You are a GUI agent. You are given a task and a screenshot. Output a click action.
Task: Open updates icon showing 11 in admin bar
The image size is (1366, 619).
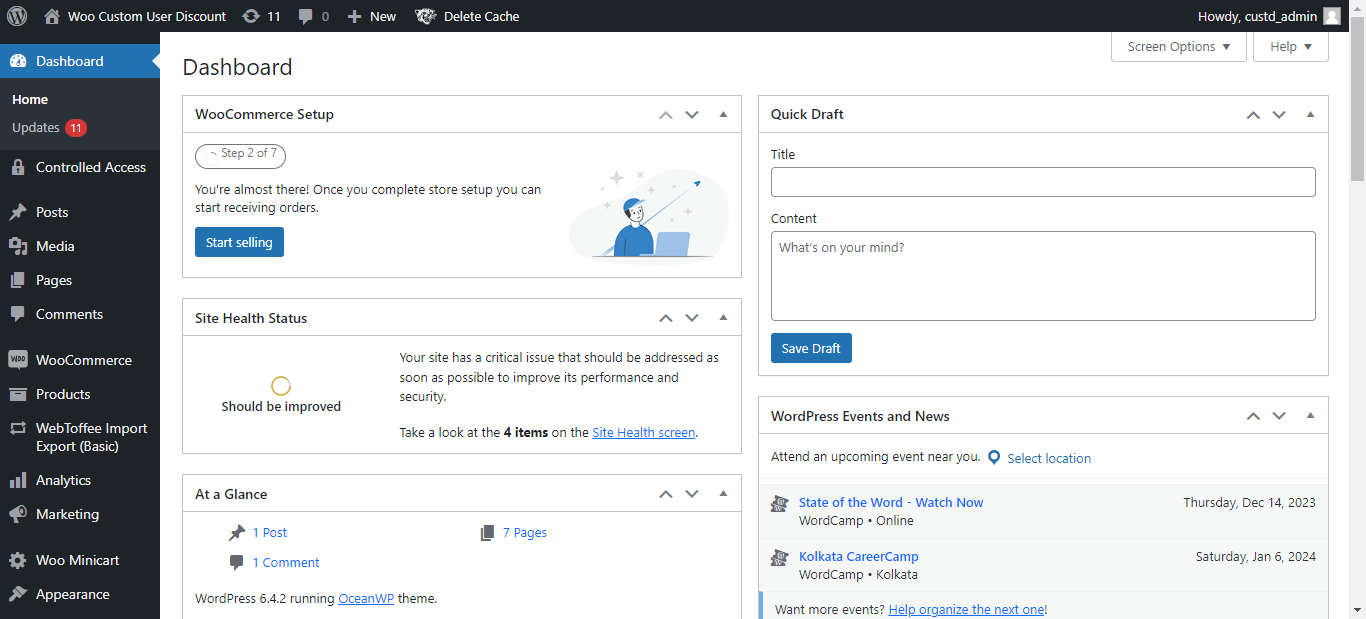click(251, 16)
